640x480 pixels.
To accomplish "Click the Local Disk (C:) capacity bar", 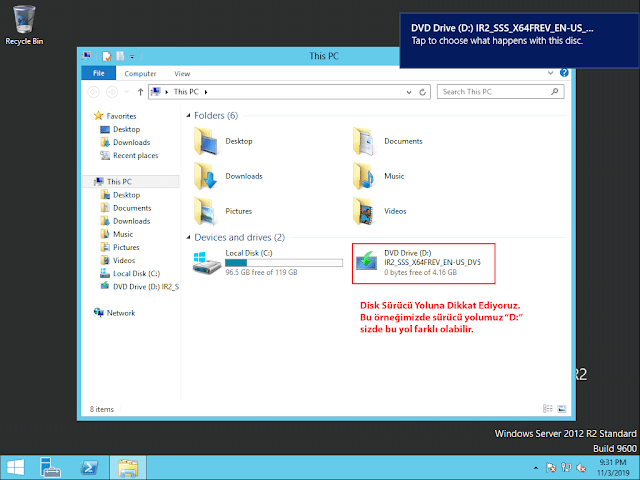I will click(284, 263).
